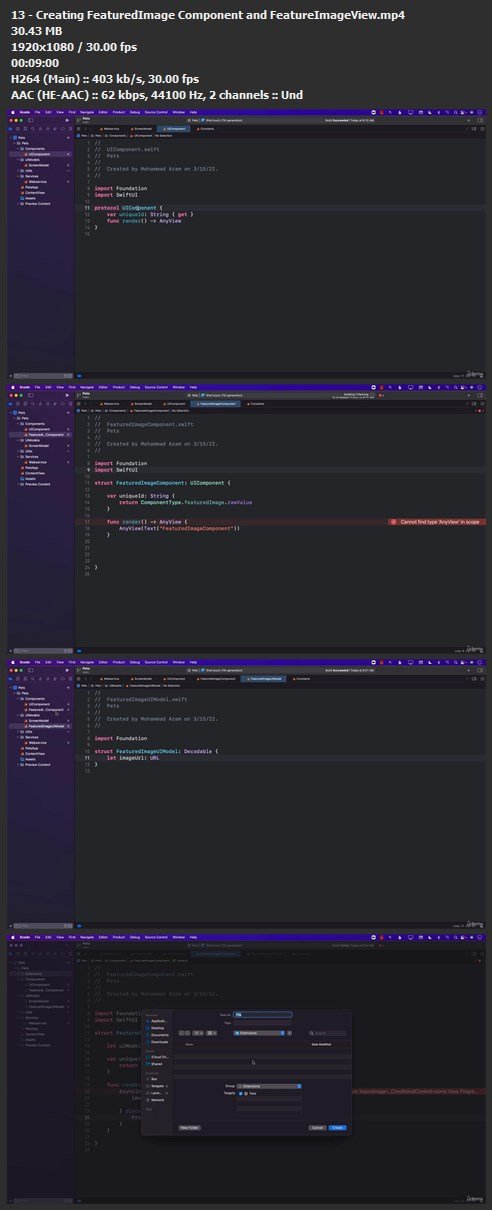
Task: Select the FeaturedImageUIModel tab in the FeaturedImageUIModel.swift frame
Action: [x=263, y=679]
